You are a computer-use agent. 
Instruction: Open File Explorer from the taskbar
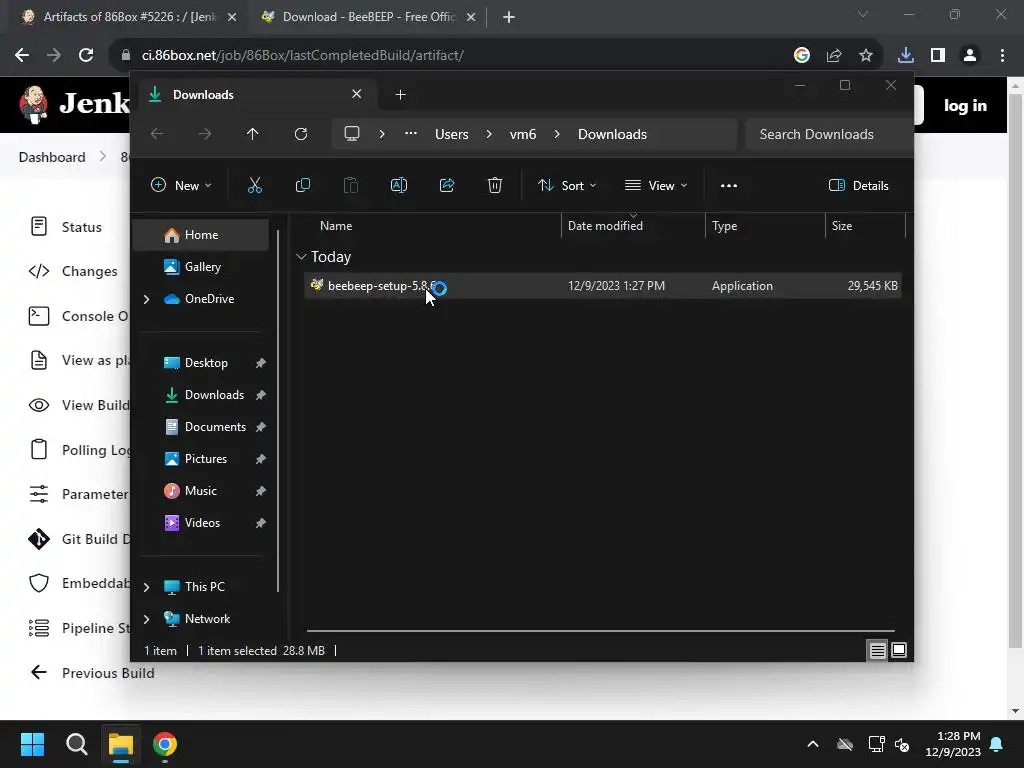click(x=121, y=744)
